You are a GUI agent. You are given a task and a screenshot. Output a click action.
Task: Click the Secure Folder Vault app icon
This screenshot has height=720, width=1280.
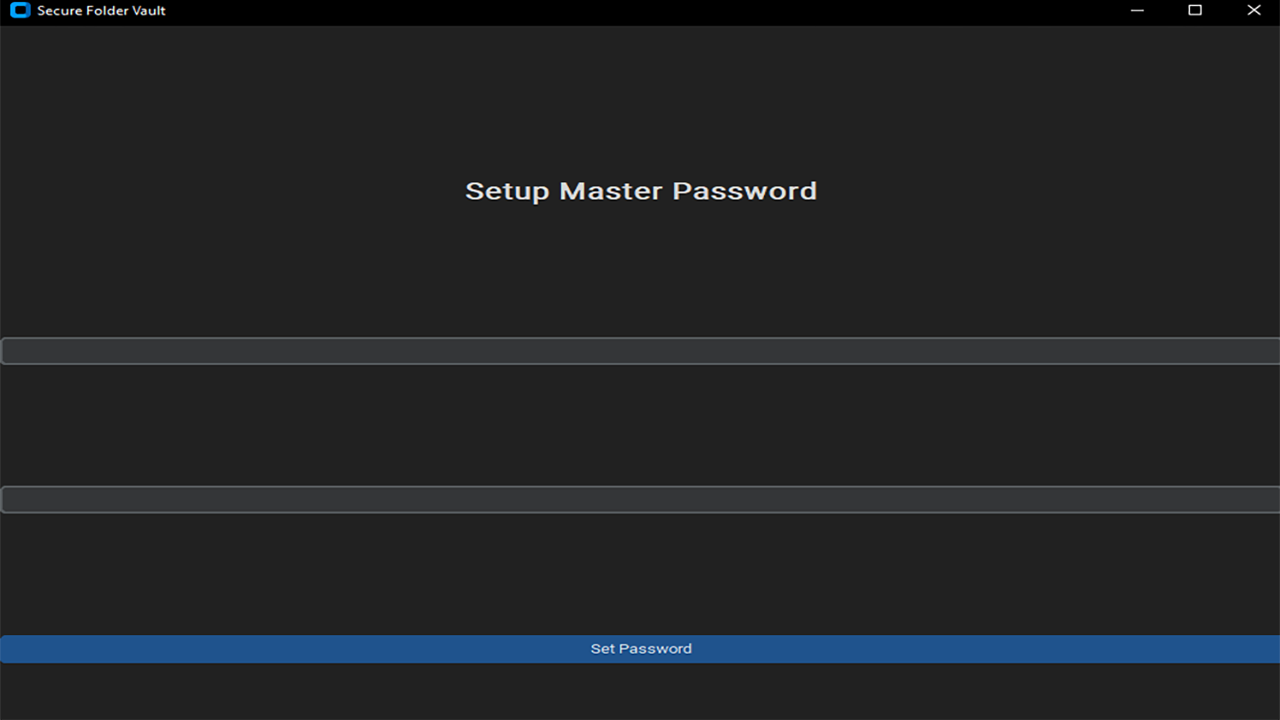(20, 11)
